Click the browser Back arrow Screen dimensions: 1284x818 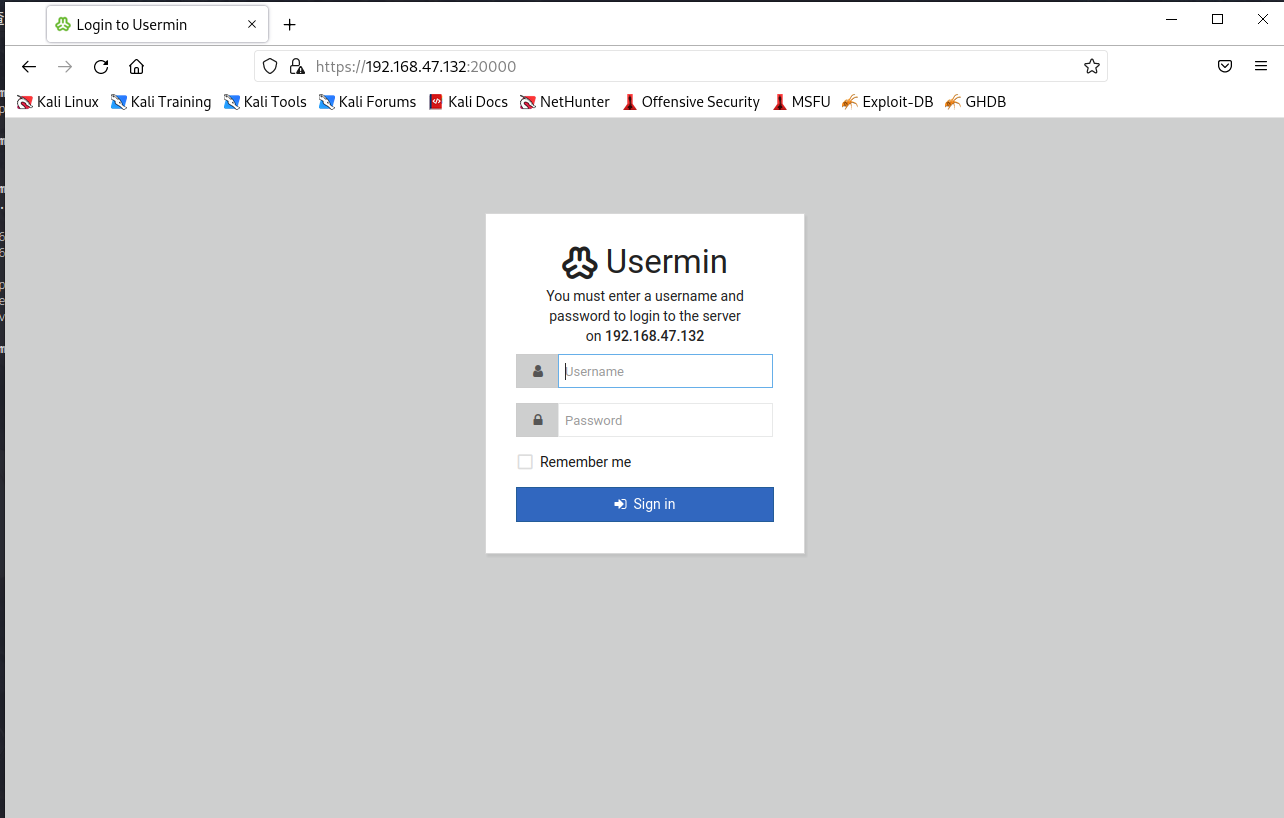point(29,67)
